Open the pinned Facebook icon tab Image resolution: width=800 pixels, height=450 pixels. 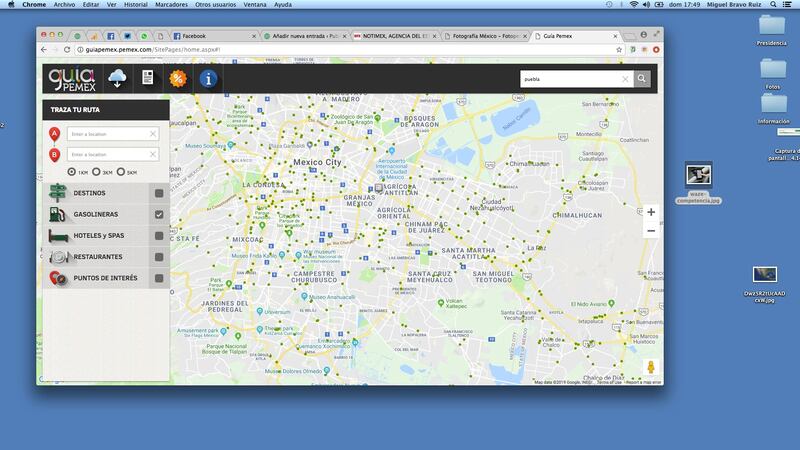111,36
